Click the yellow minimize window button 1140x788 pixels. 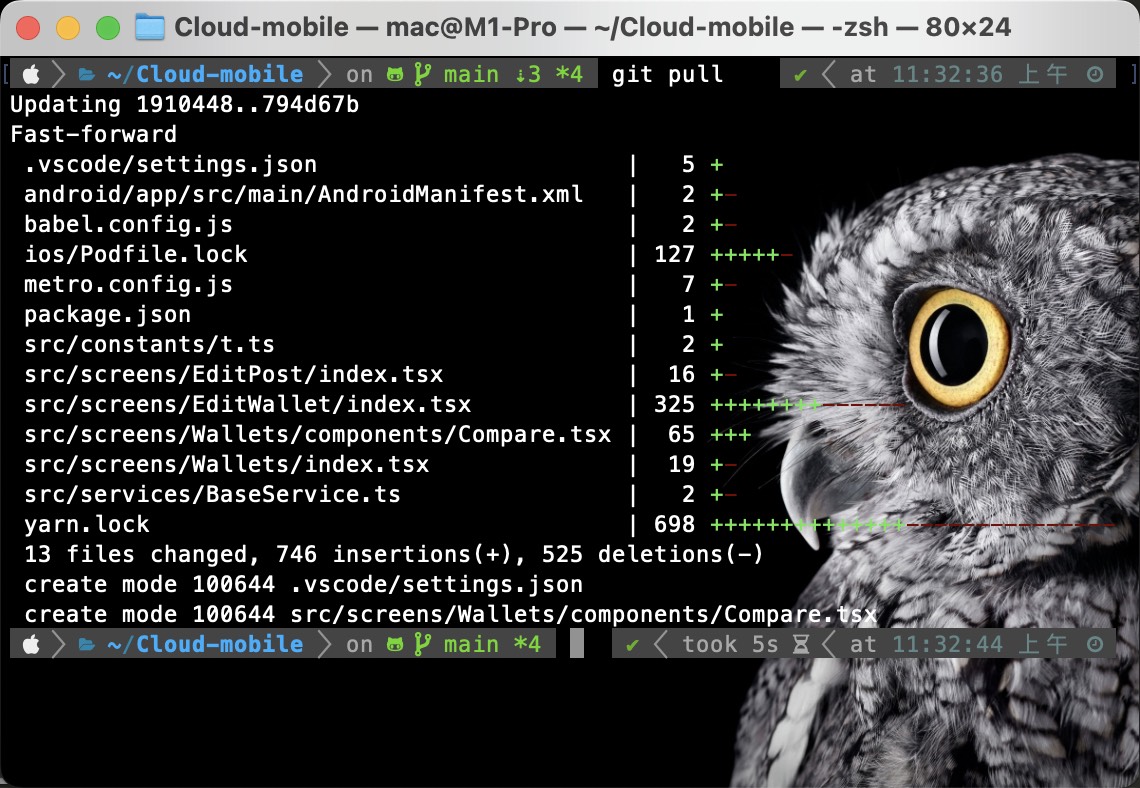68,27
